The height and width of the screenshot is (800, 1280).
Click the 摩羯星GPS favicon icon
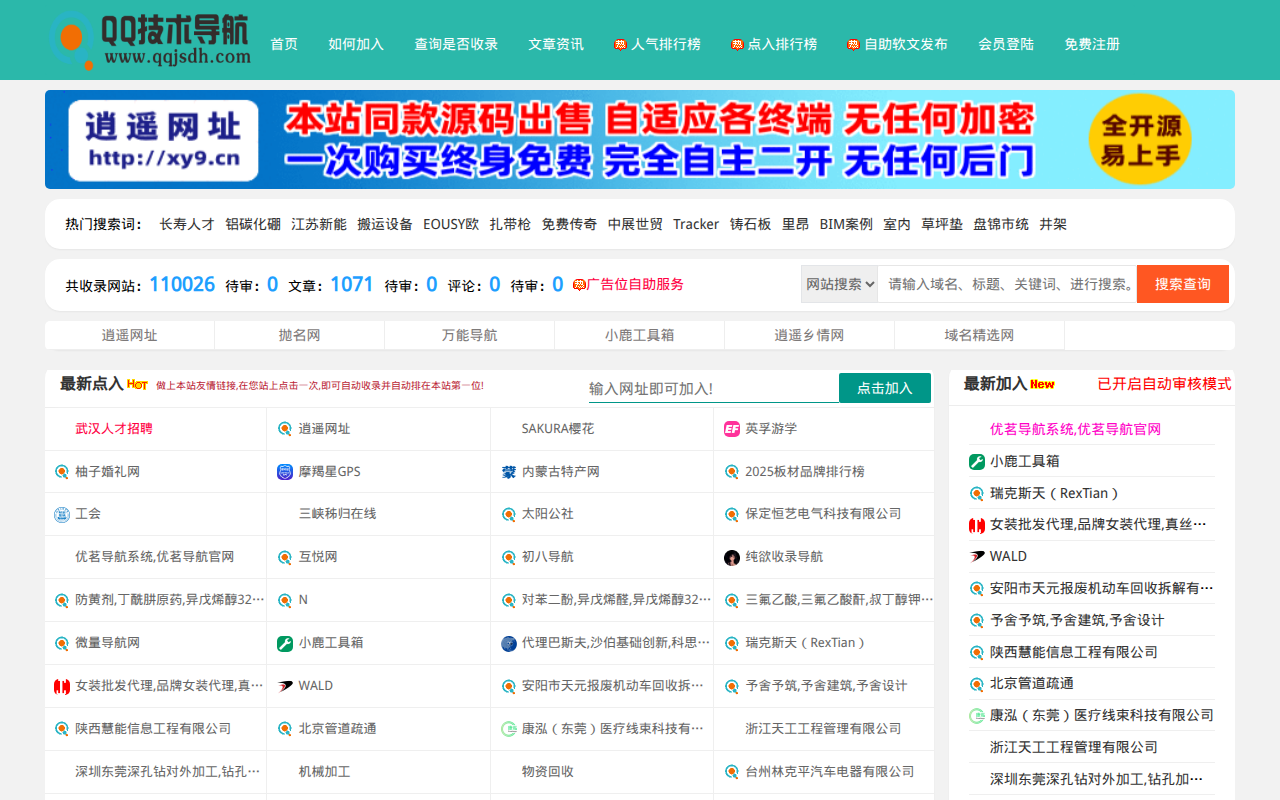(285, 472)
